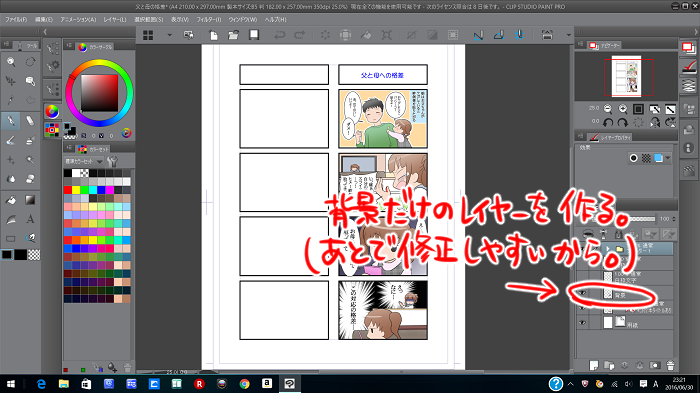The width and height of the screenshot is (700, 393).
Task: Switch to the ナビゲーター tab
Action: [x=605, y=45]
